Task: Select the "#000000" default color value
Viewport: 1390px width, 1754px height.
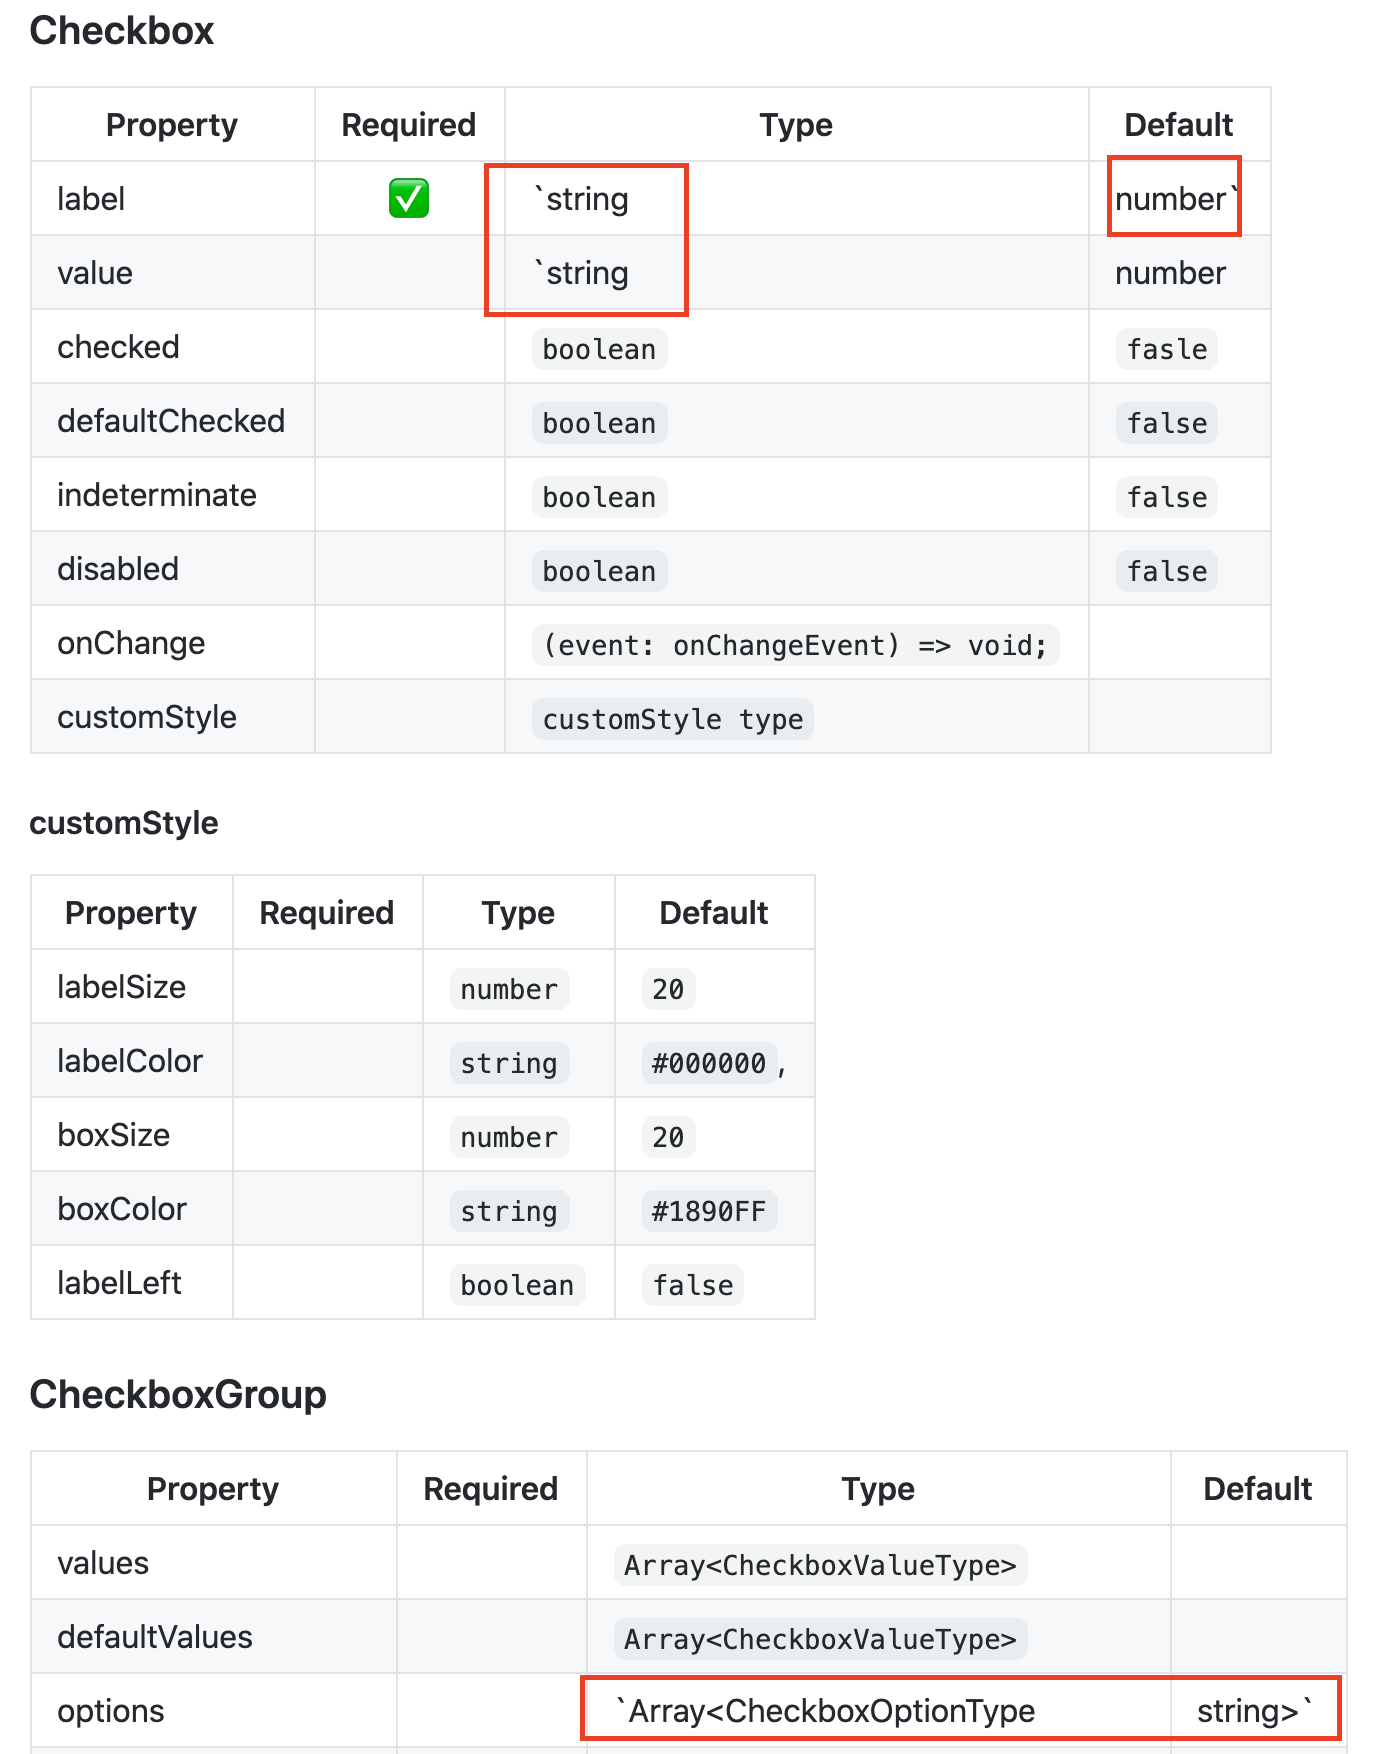Action: [x=709, y=1063]
